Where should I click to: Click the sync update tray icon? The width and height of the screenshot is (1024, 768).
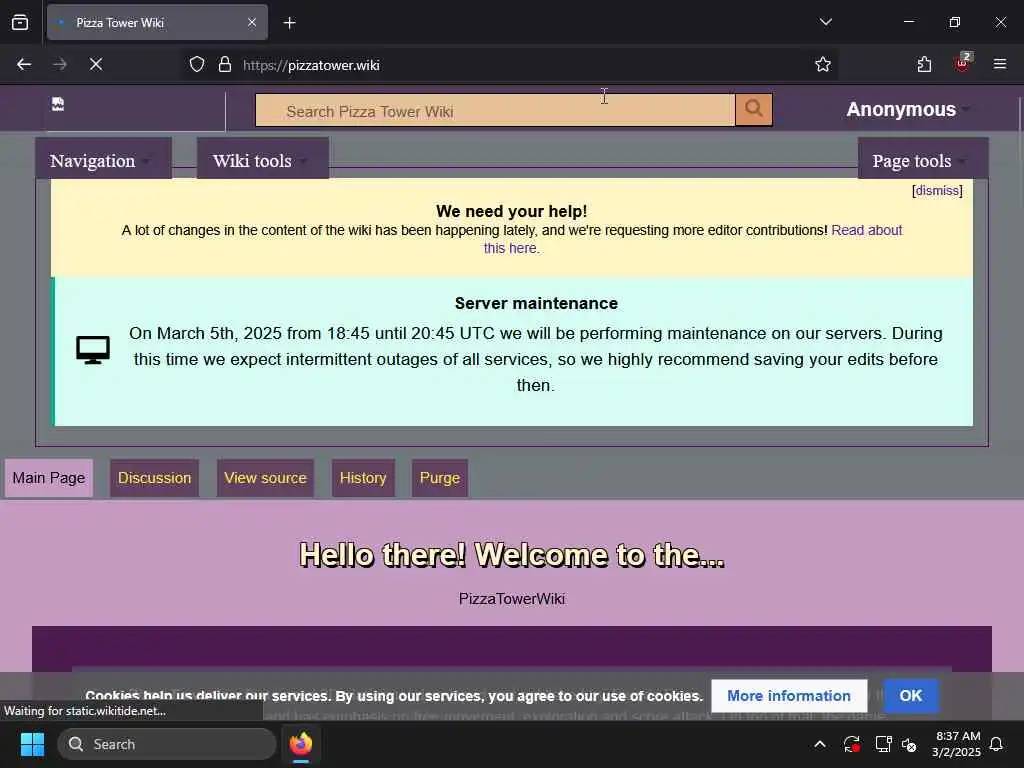(x=852, y=744)
